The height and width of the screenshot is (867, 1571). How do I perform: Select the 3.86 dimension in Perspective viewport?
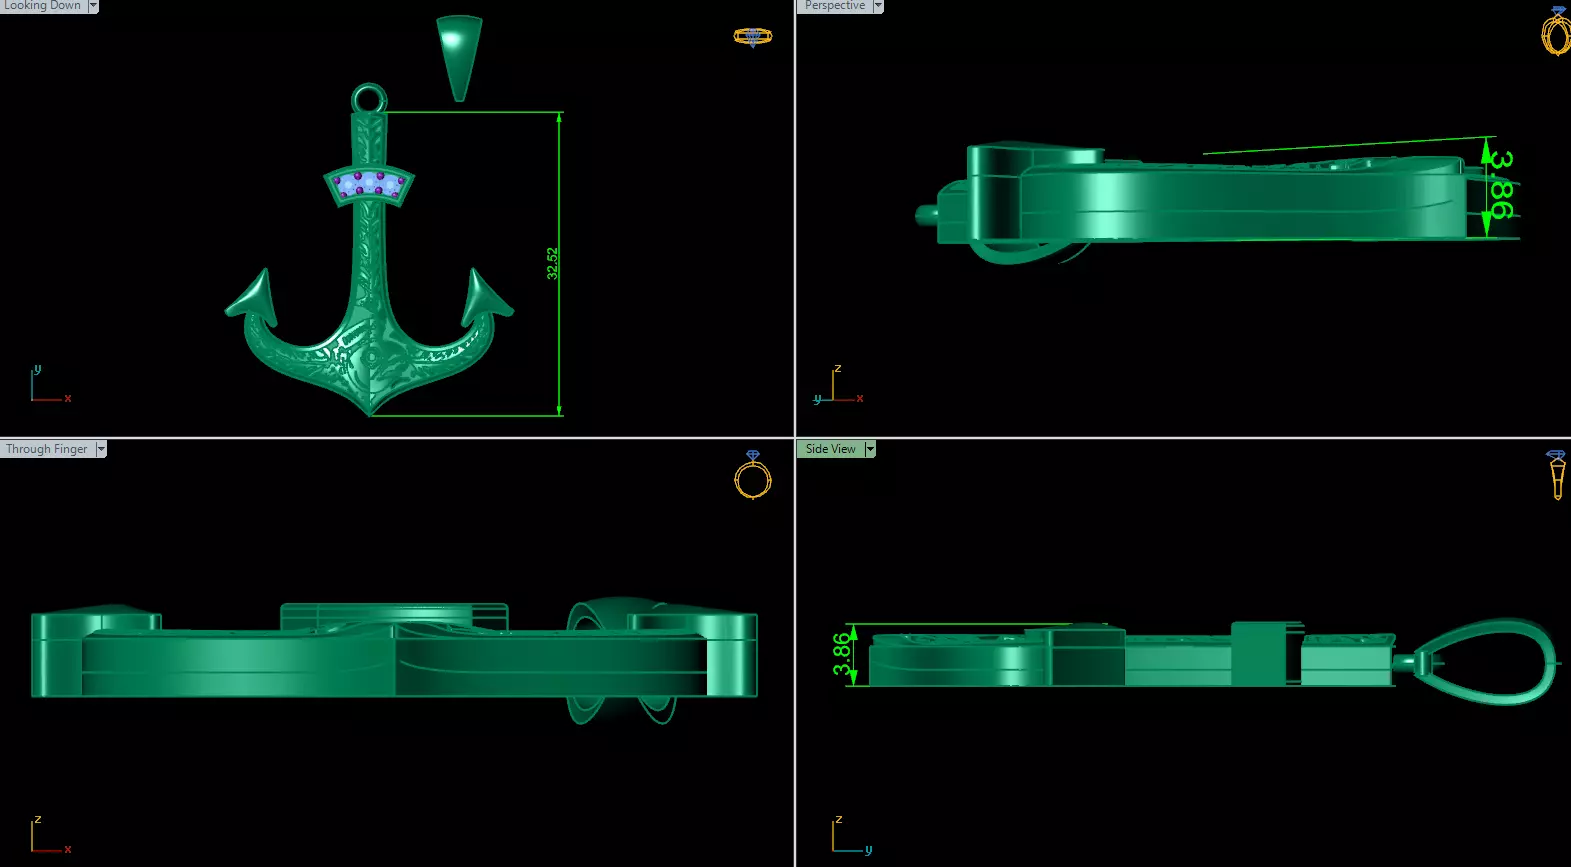(x=1500, y=185)
